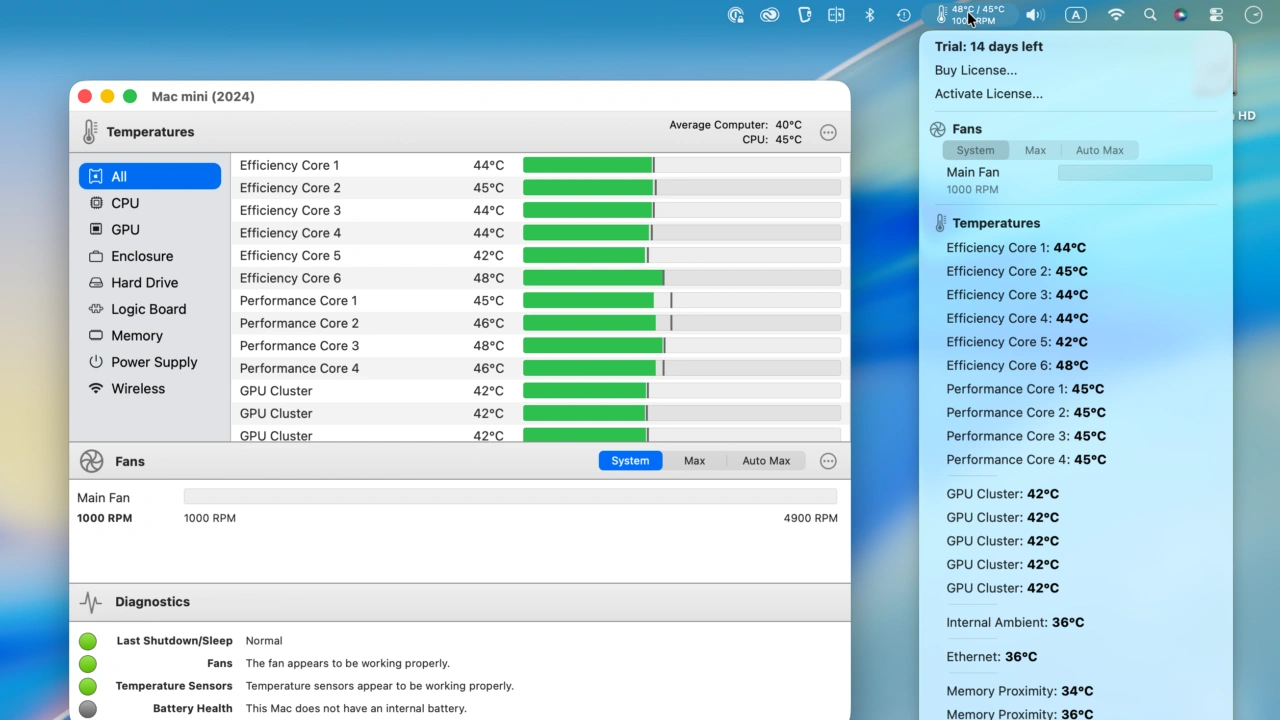Switch fan control to Max mode
This screenshot has height=720, width=1280.
(x=694, y=460)
